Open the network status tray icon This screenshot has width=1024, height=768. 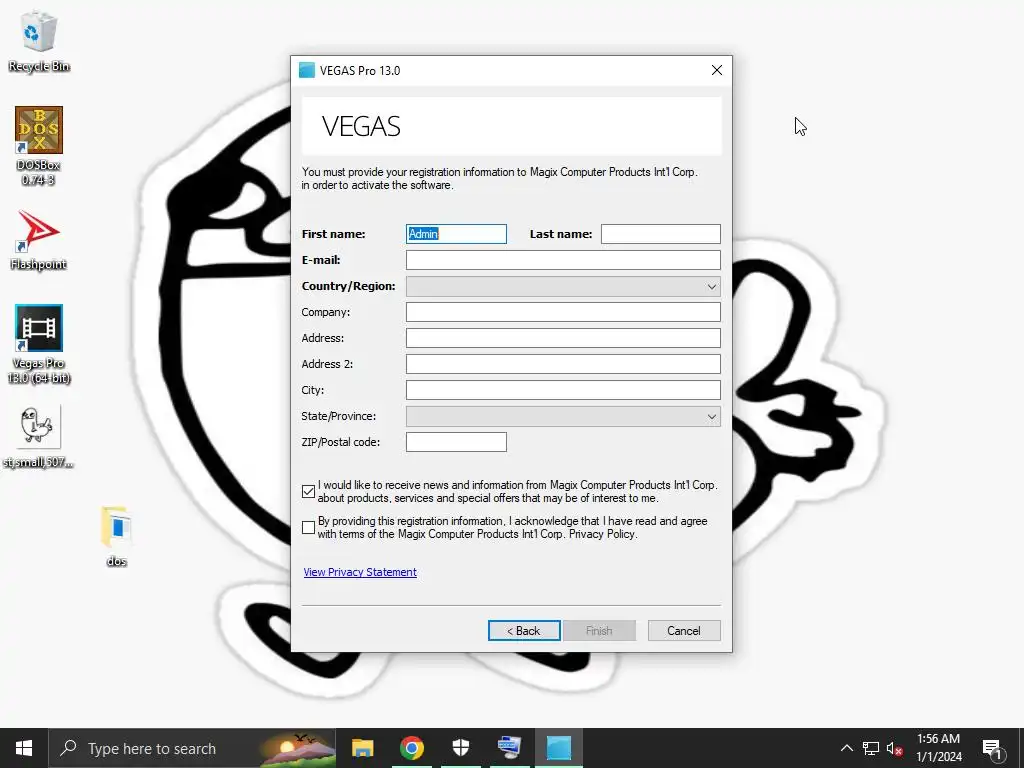pyautogui.click(x=871, y=748)
